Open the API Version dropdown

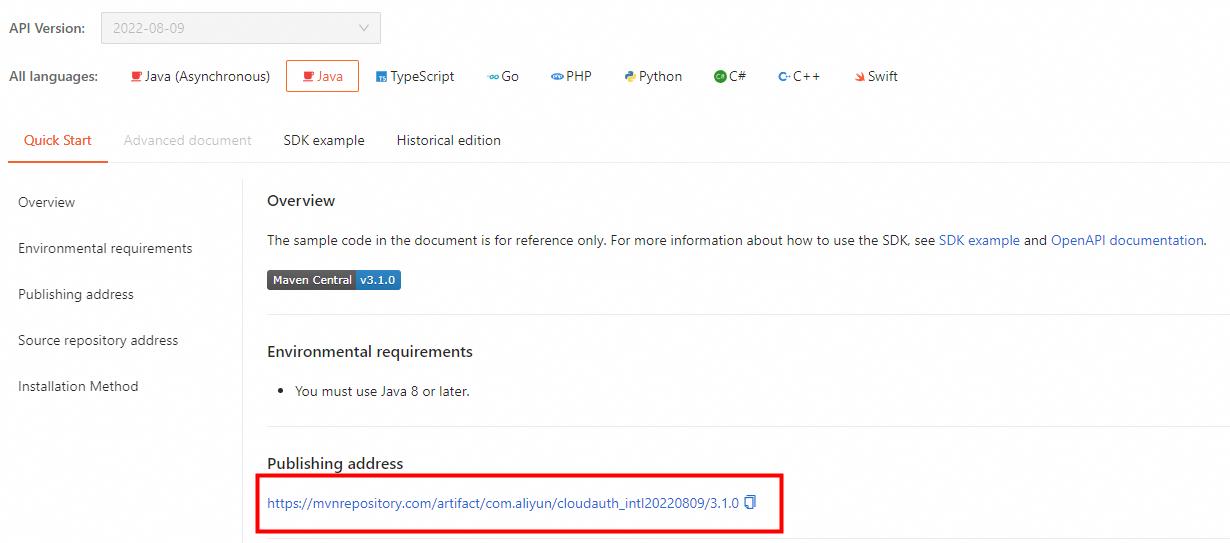240,28
